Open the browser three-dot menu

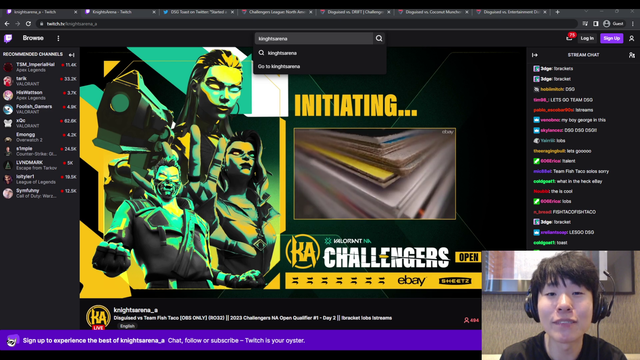point(633,24)
